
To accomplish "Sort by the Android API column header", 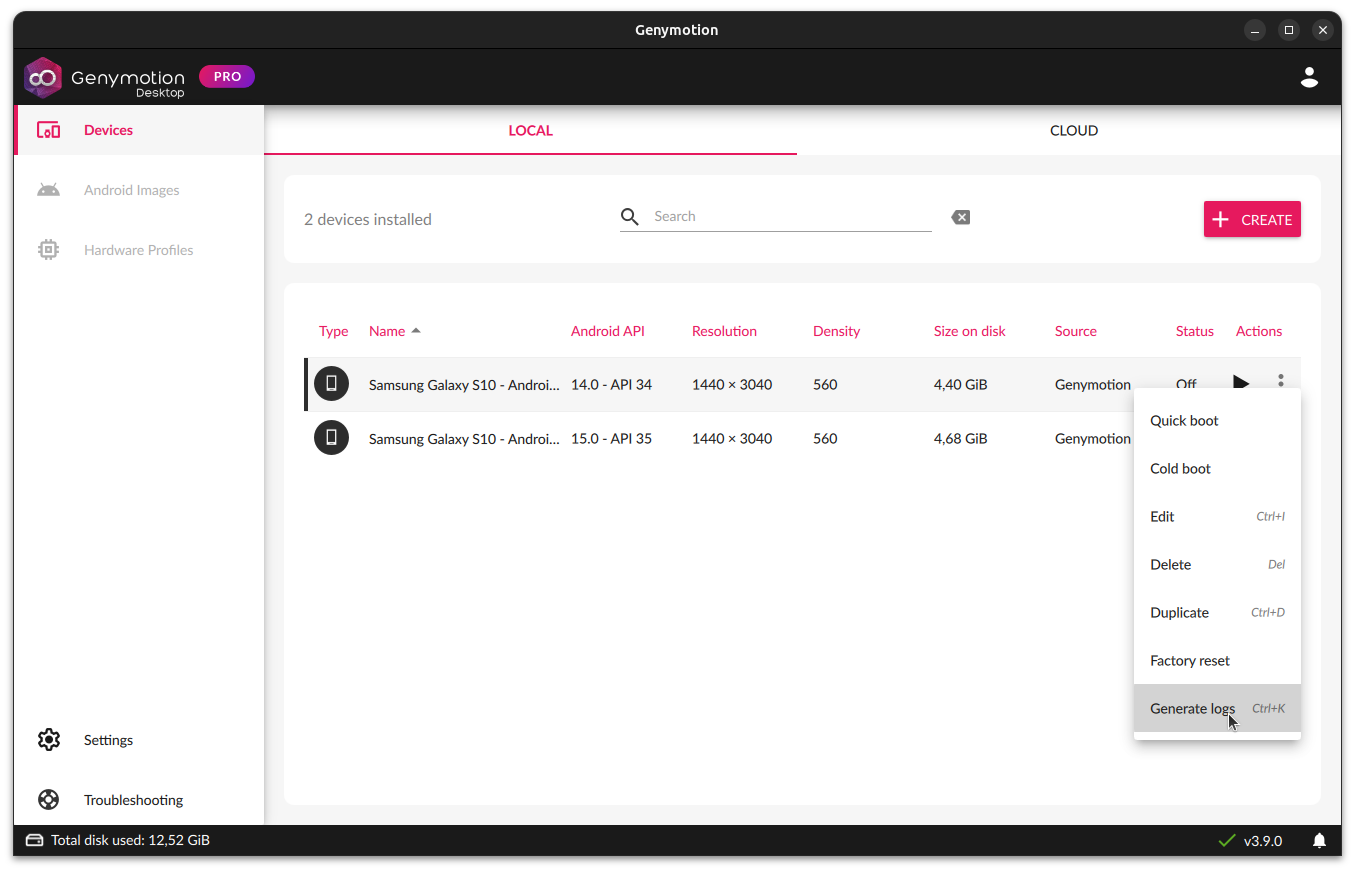I will (608, 331).
